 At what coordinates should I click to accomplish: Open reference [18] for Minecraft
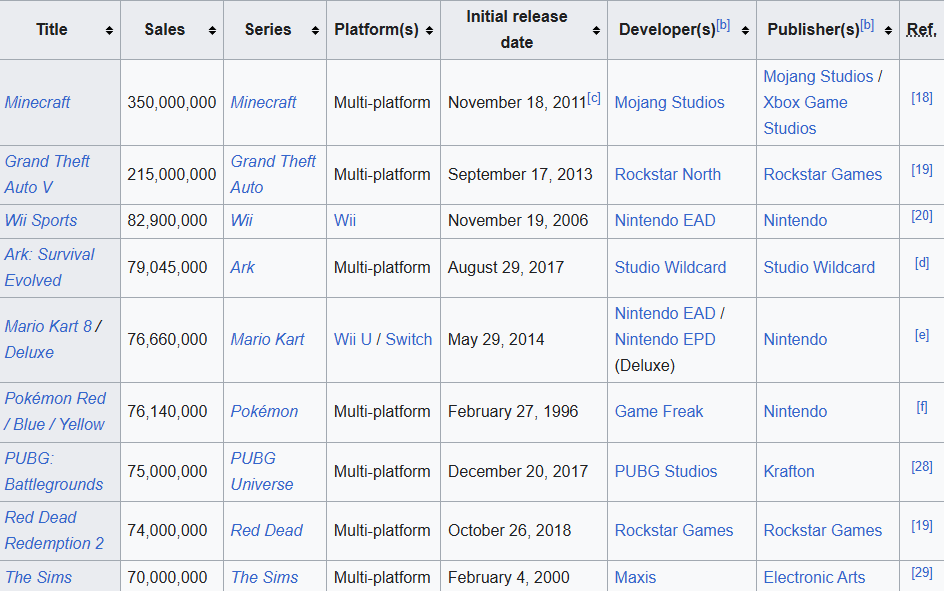(922, 97)
